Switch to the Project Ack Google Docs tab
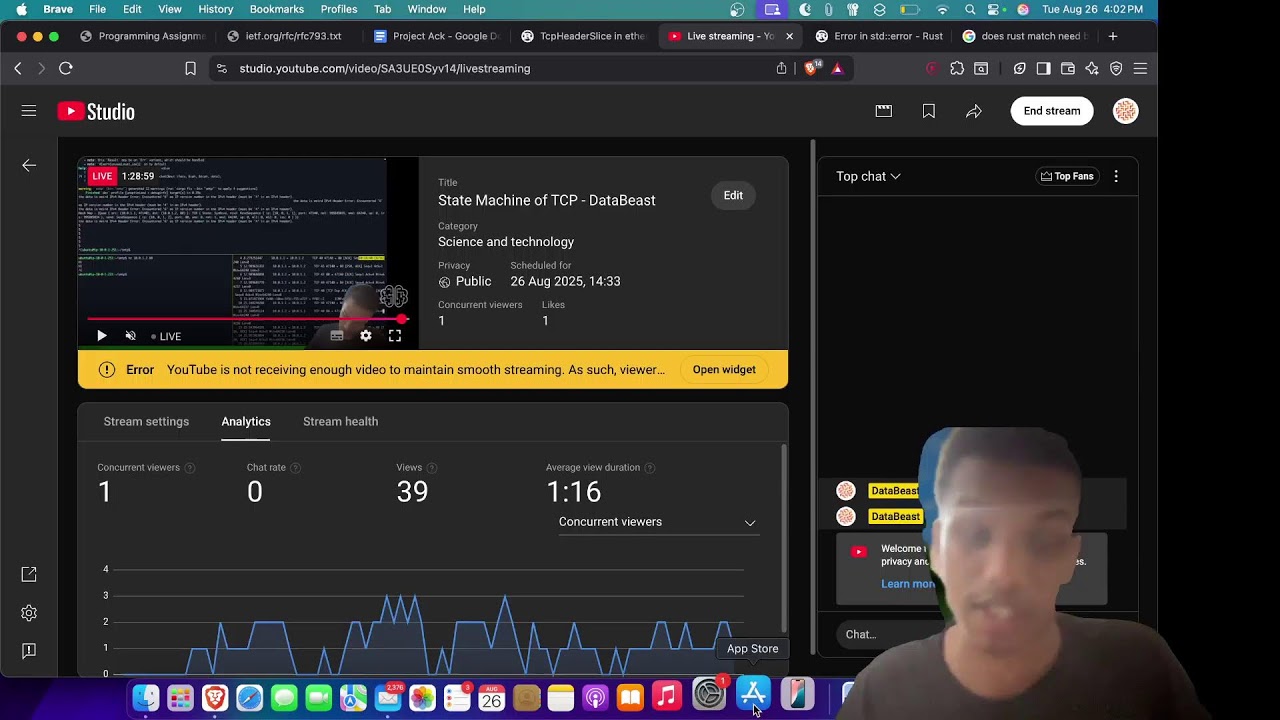Screen dimensions: 1280x720 436,36
